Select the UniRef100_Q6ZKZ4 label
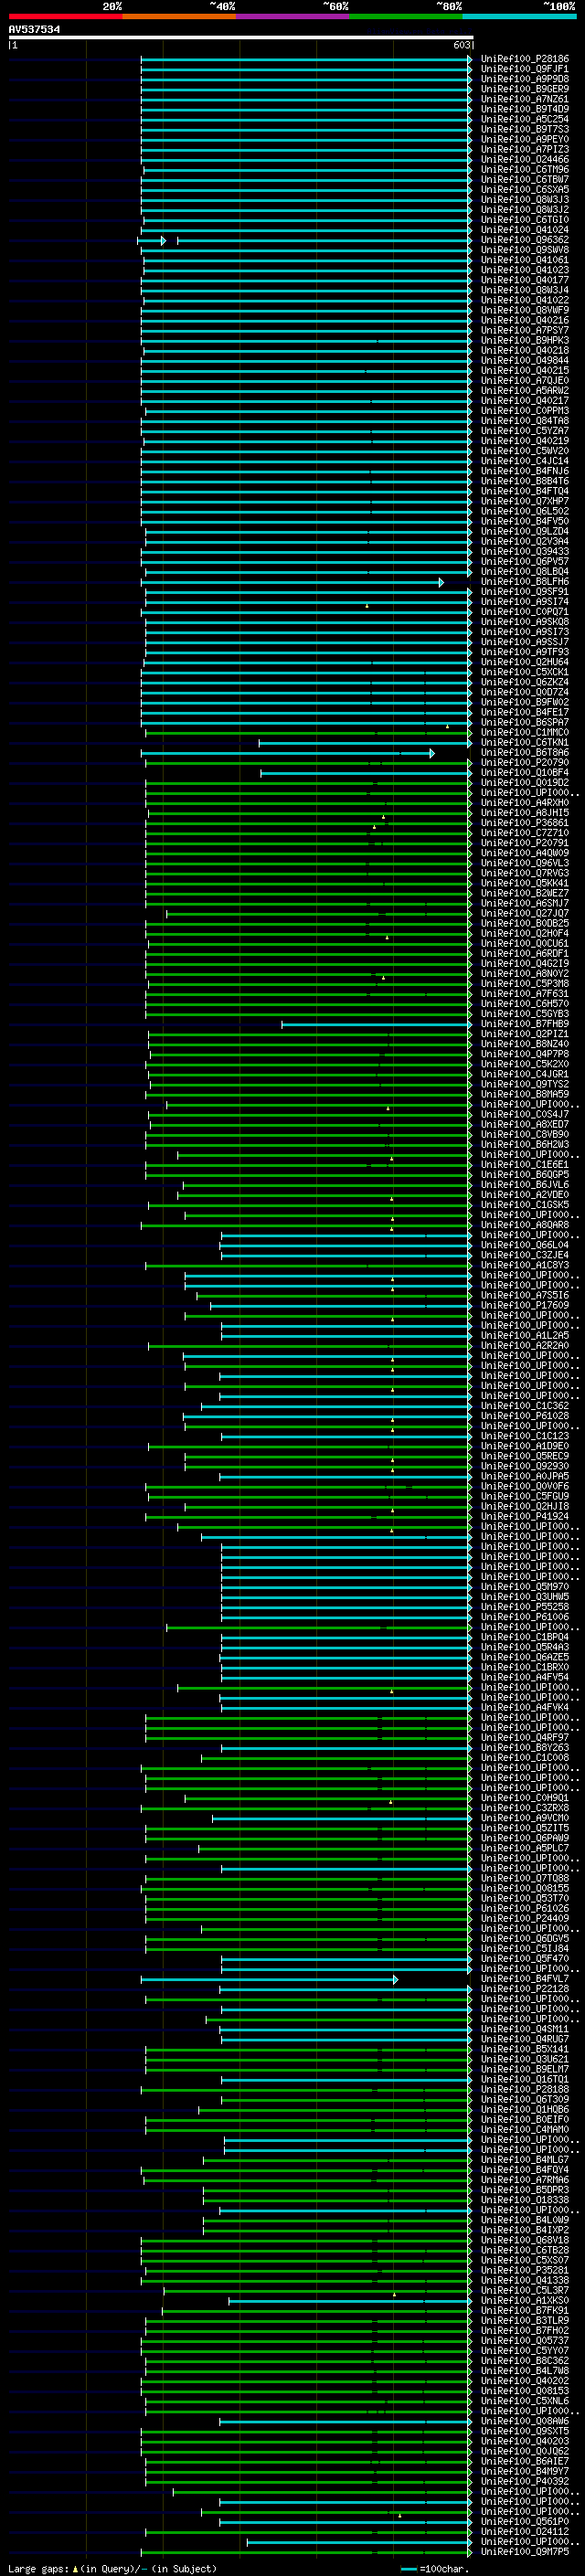The height and width of the screenshot is (2576, 585). tap(524, 681)
